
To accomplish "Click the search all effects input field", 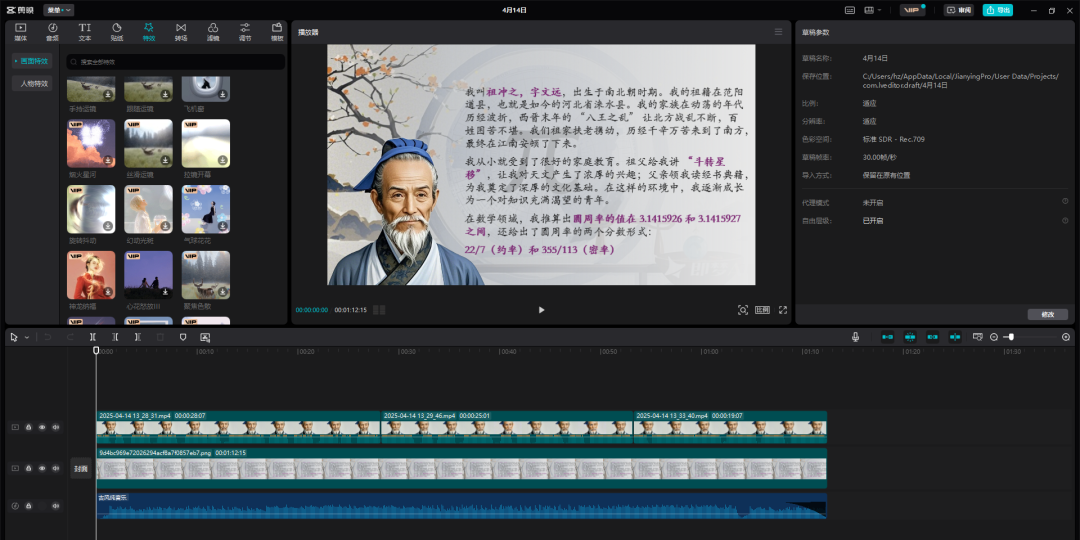I will coord(176,62).
